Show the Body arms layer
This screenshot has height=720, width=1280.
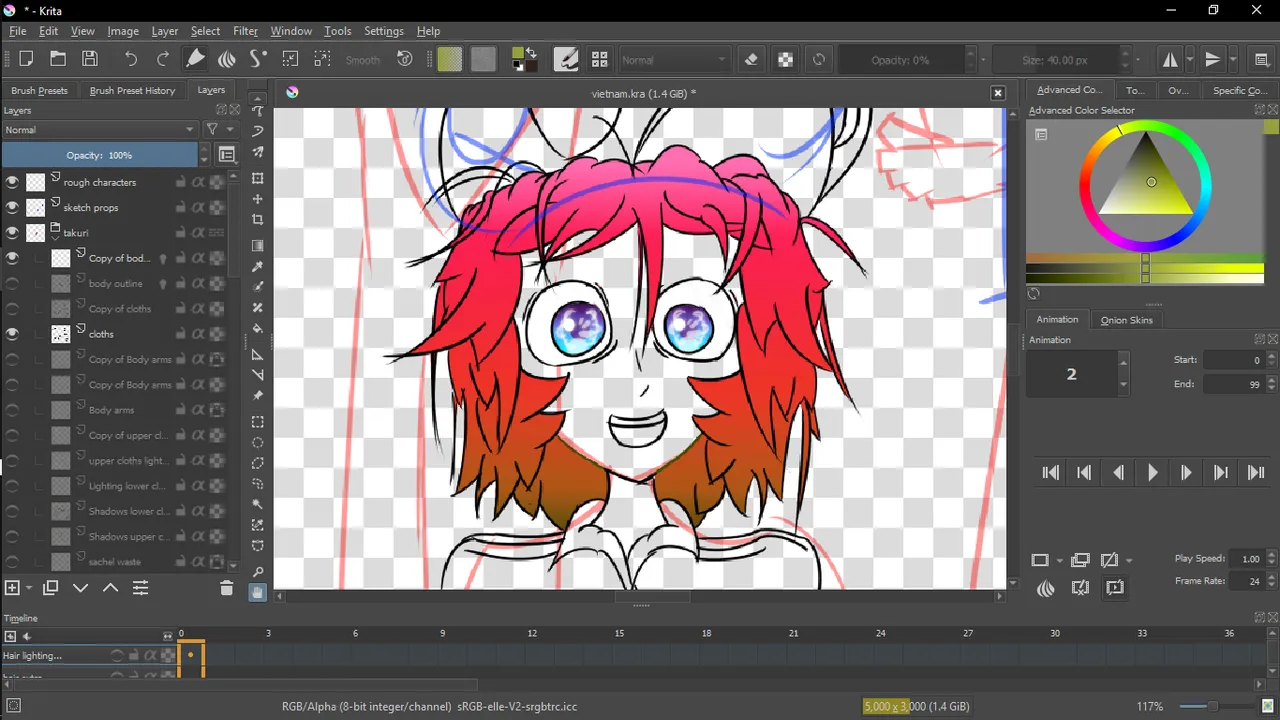point(12,410)
